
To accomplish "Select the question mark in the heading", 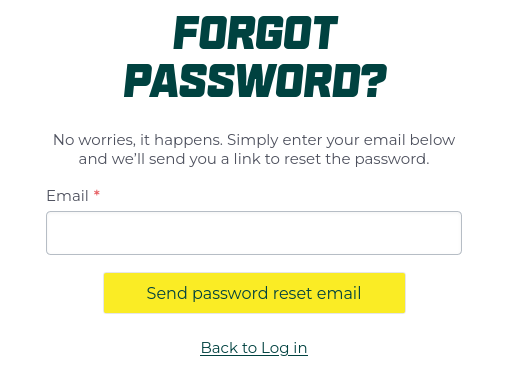I will point(376,81).
